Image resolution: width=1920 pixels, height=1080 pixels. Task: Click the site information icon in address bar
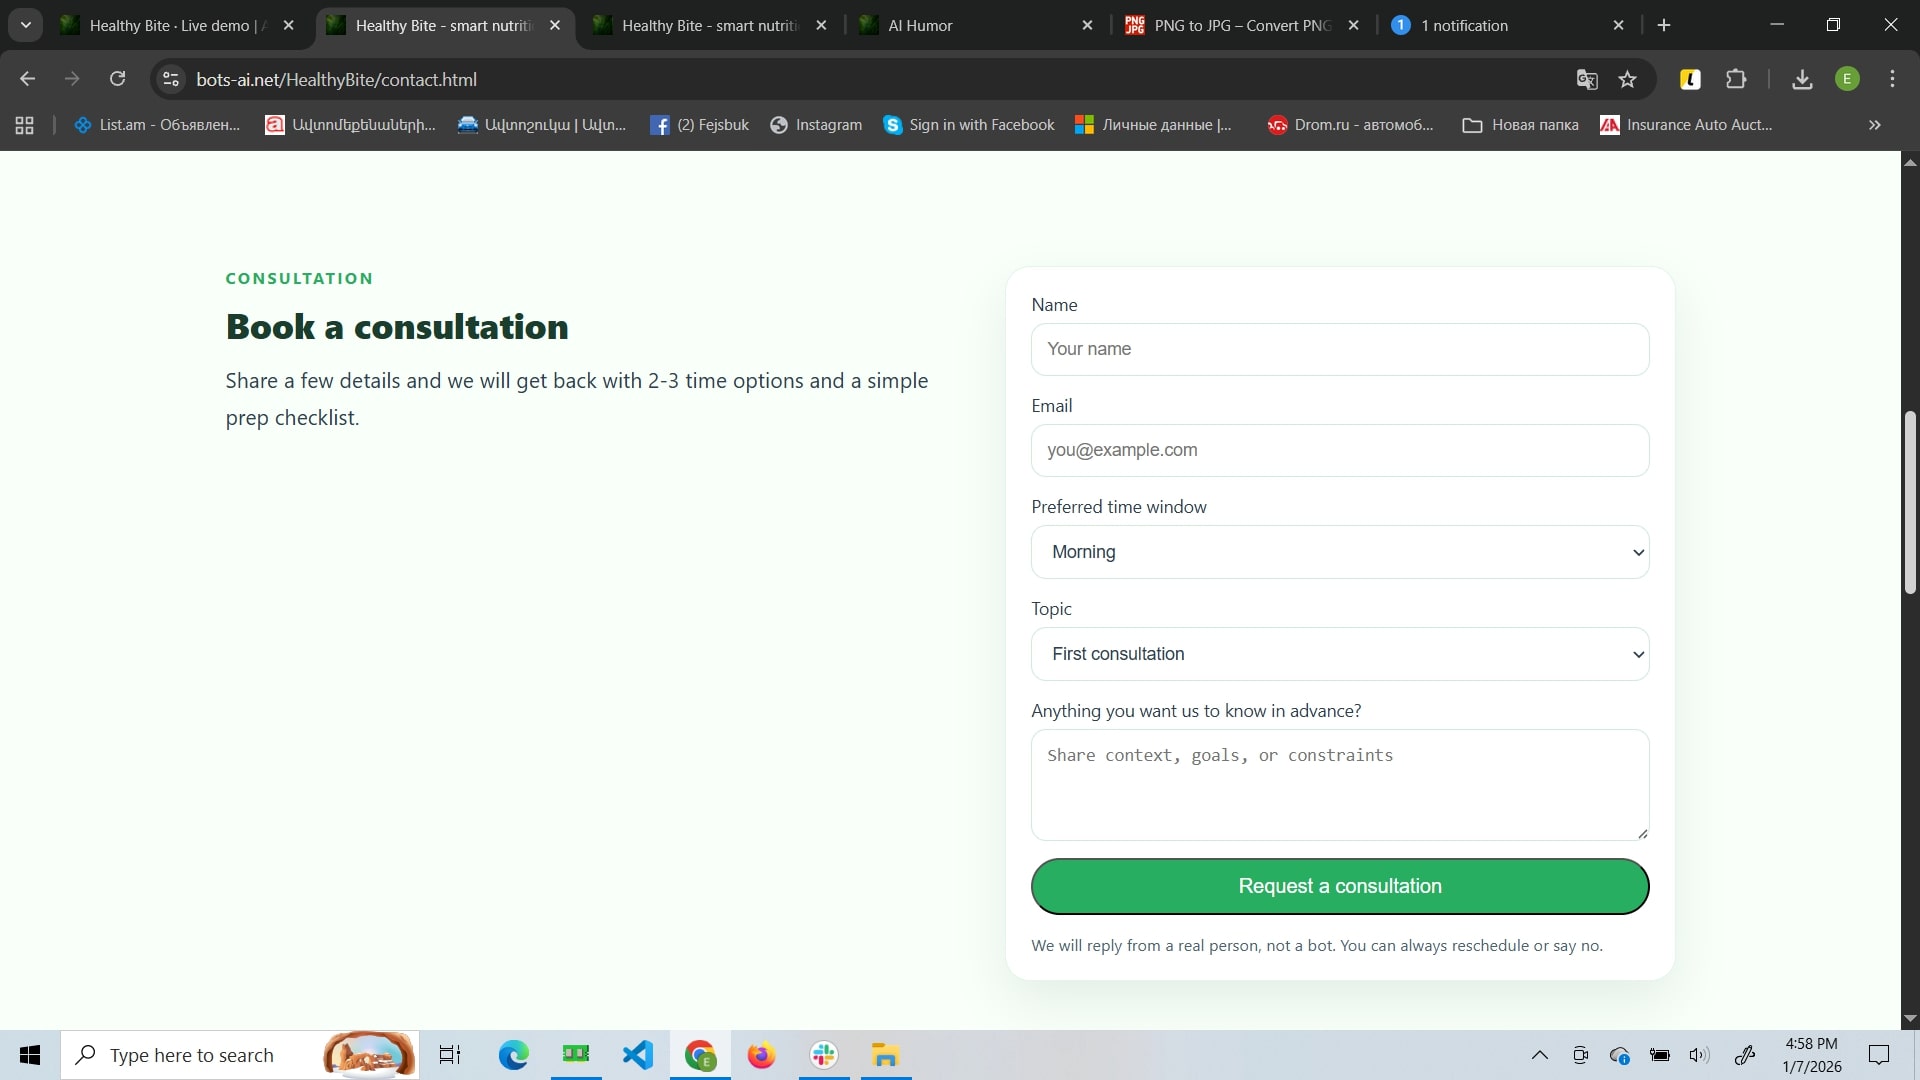(171, 79)
